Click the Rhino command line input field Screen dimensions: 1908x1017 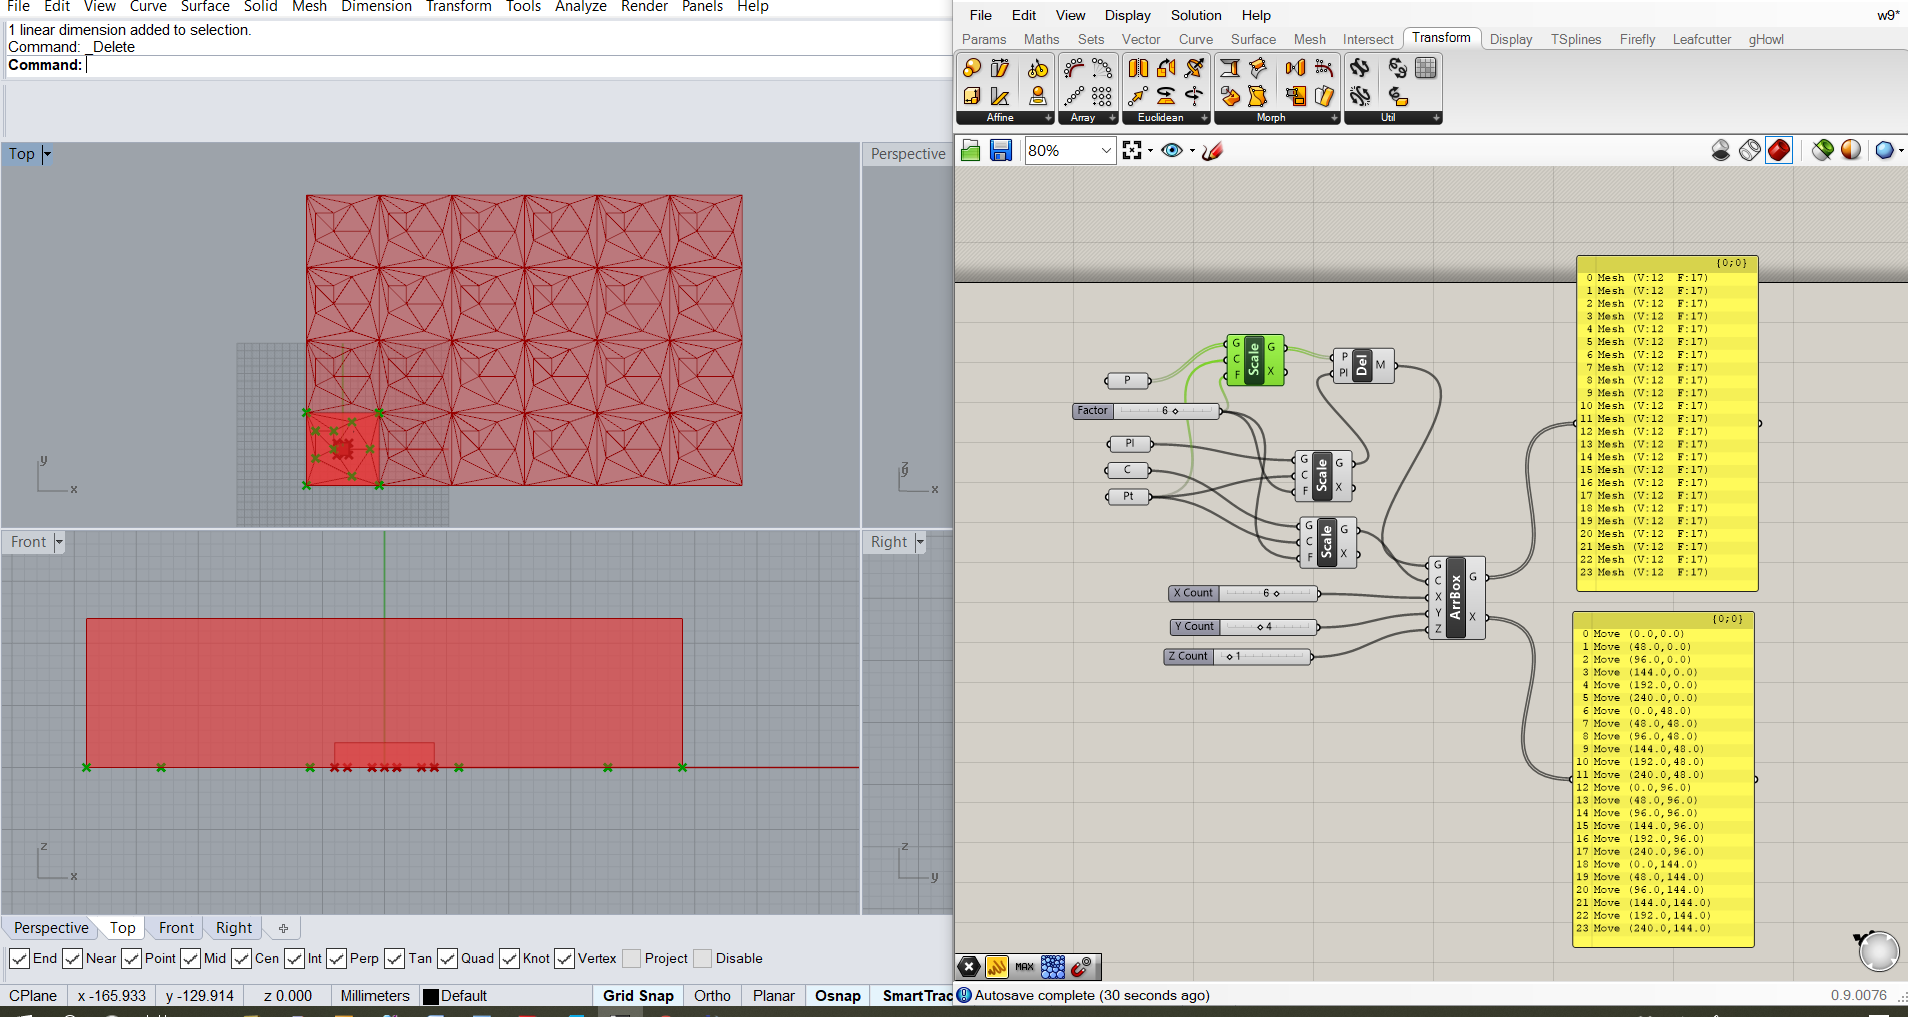[516, 66]
